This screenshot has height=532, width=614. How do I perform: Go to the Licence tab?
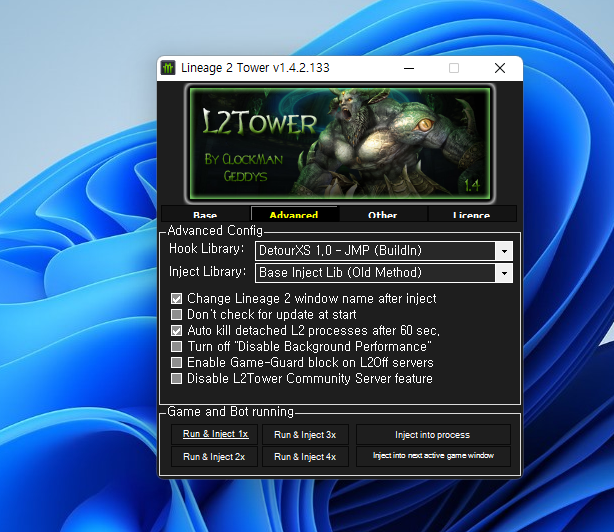[471, 215]
